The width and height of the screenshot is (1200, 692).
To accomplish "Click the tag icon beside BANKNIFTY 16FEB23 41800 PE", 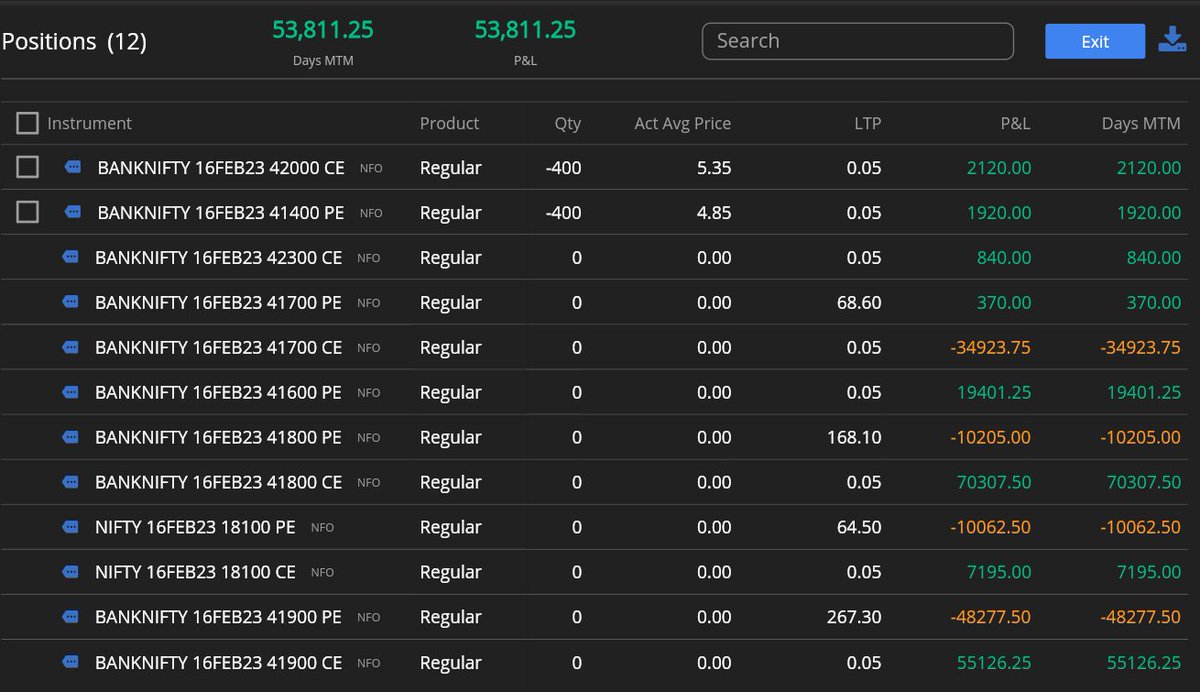I will pos(71,437).
